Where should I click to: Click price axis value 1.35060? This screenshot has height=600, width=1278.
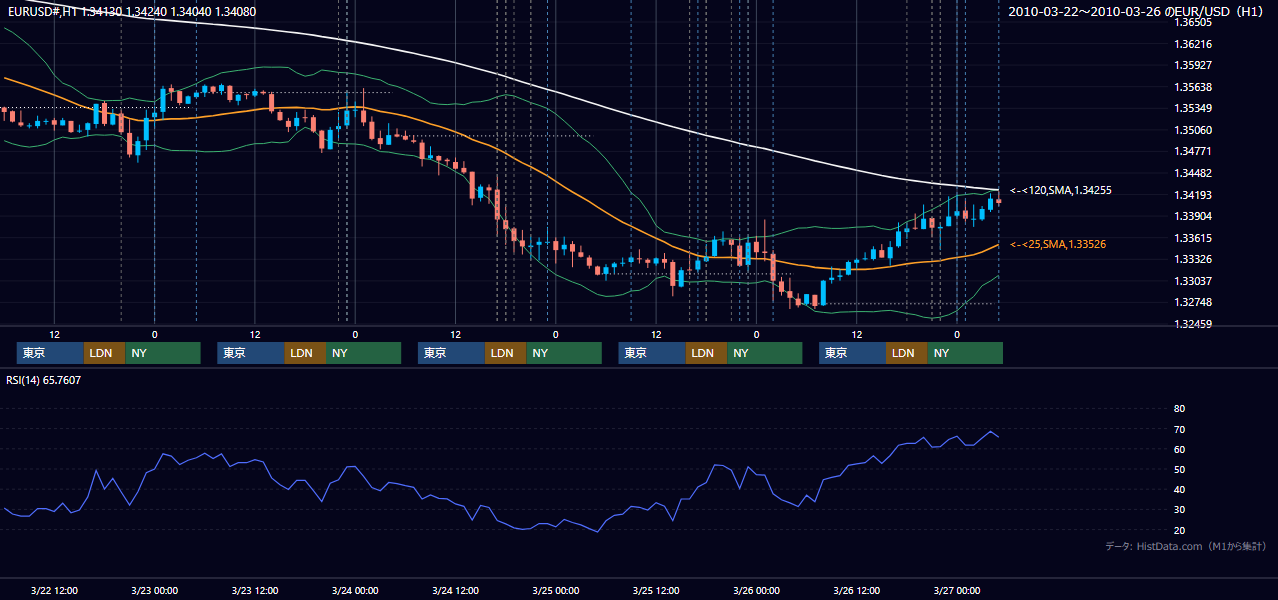tap(1193, 130)
